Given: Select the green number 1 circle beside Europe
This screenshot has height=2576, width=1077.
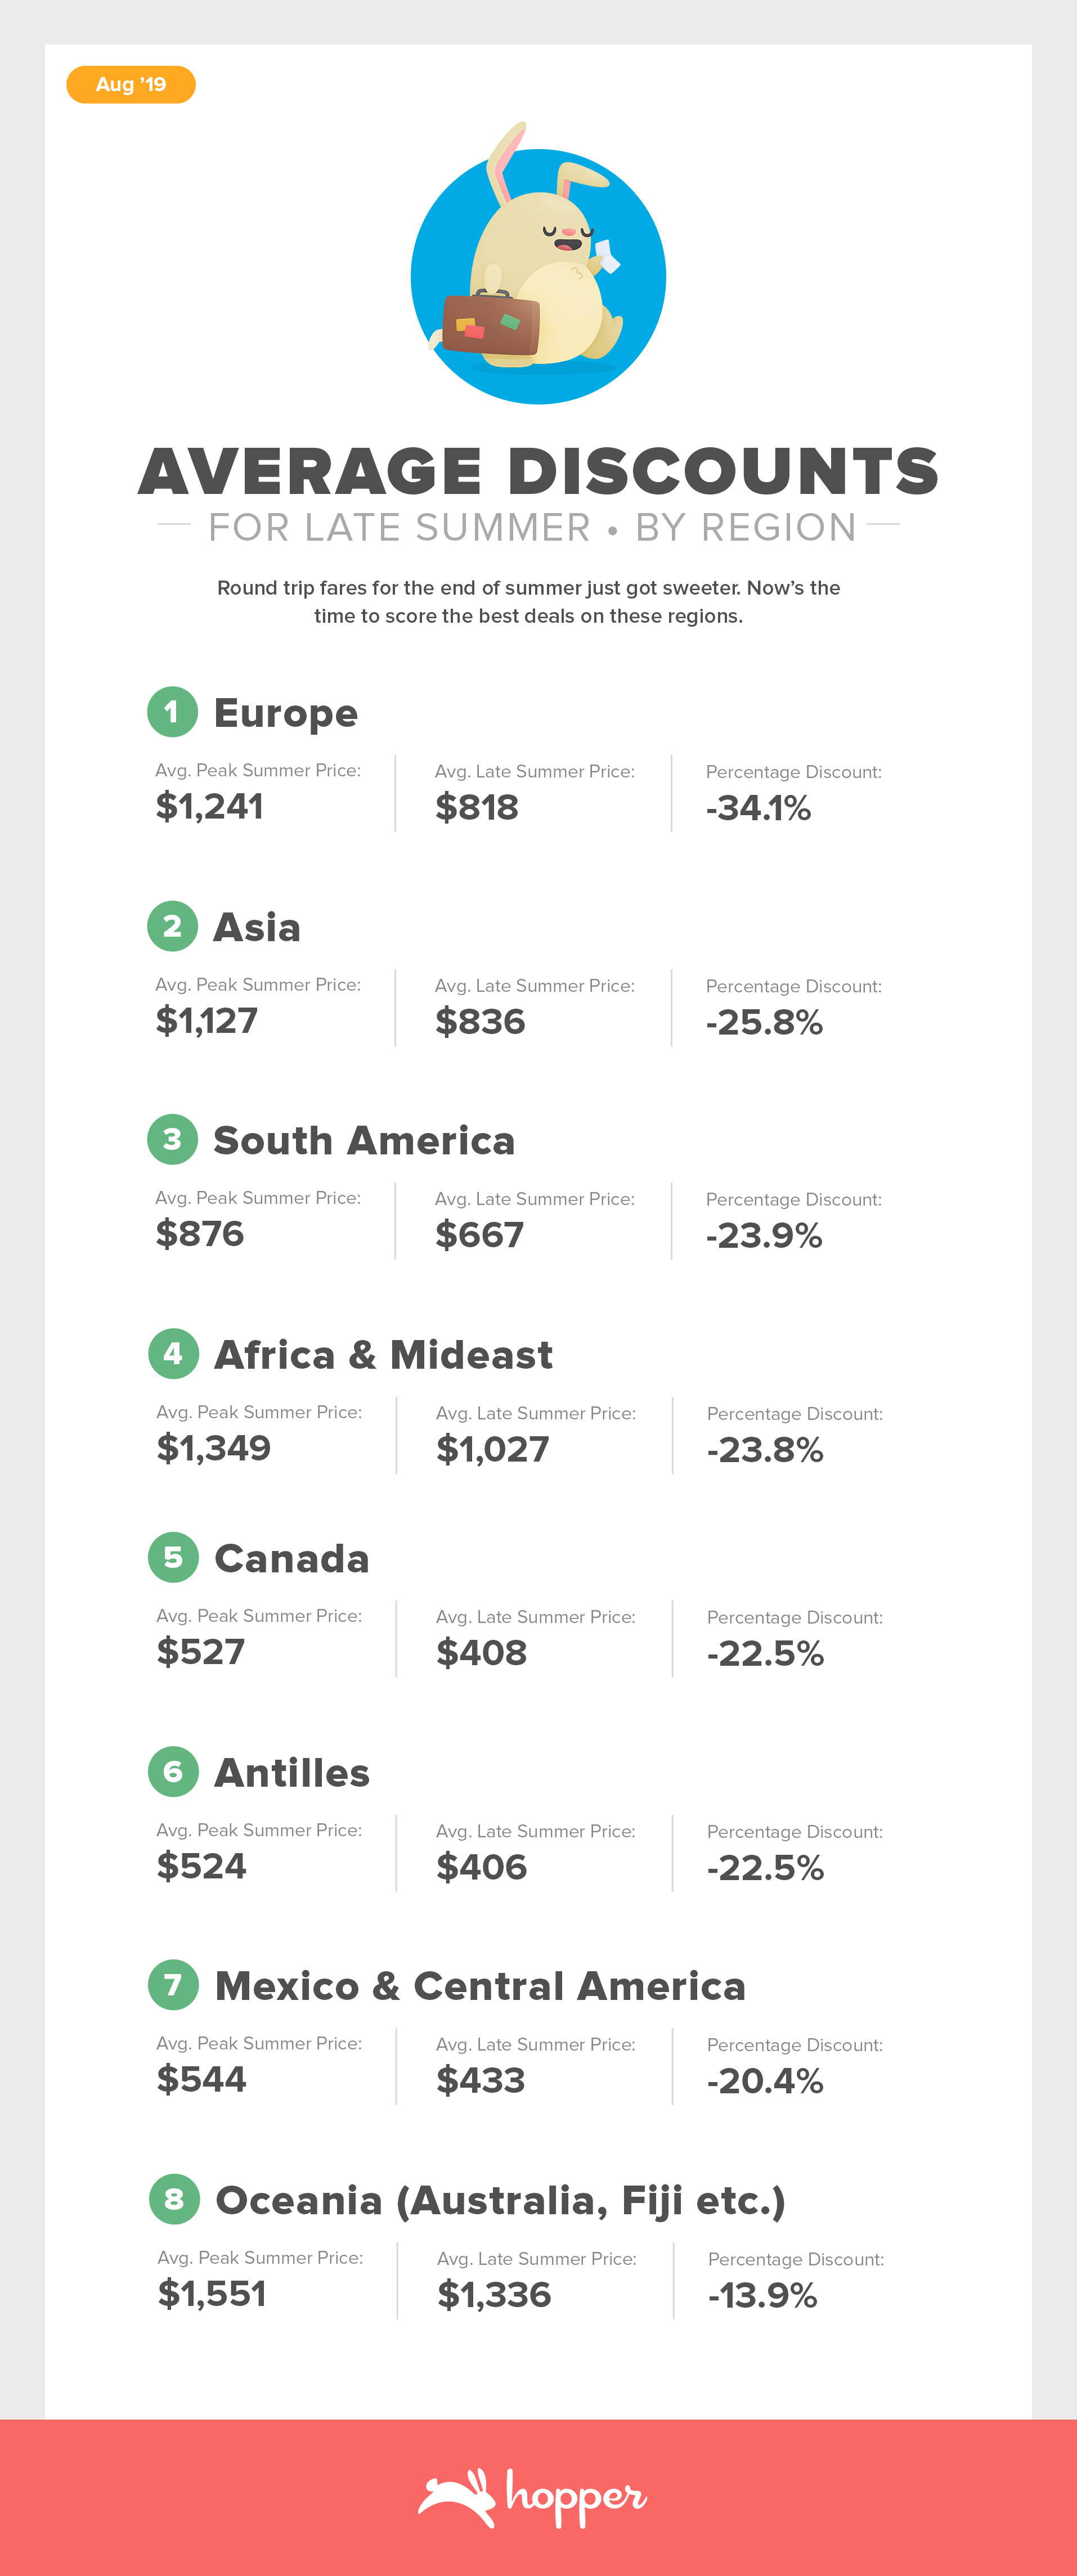Looking at the screenshot, I should 172,712.
